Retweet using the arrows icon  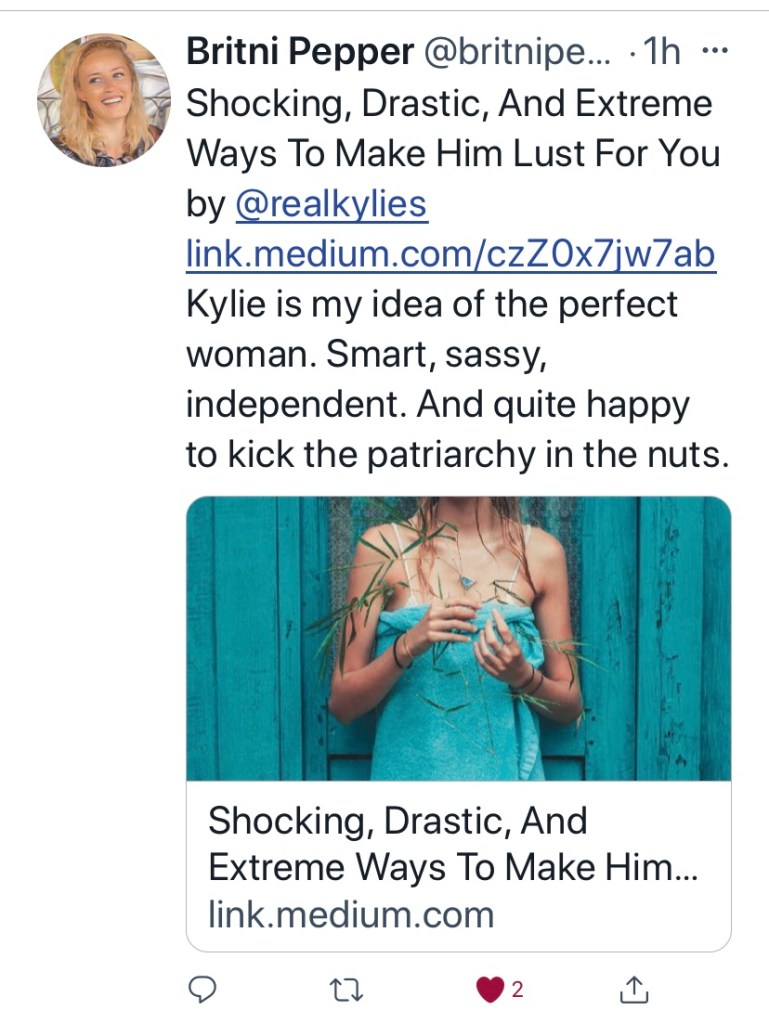[x=345, y=990]
